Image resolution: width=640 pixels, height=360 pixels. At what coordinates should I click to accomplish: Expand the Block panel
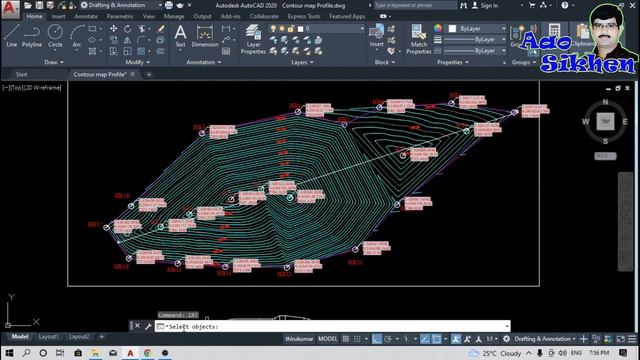point(385,62)
